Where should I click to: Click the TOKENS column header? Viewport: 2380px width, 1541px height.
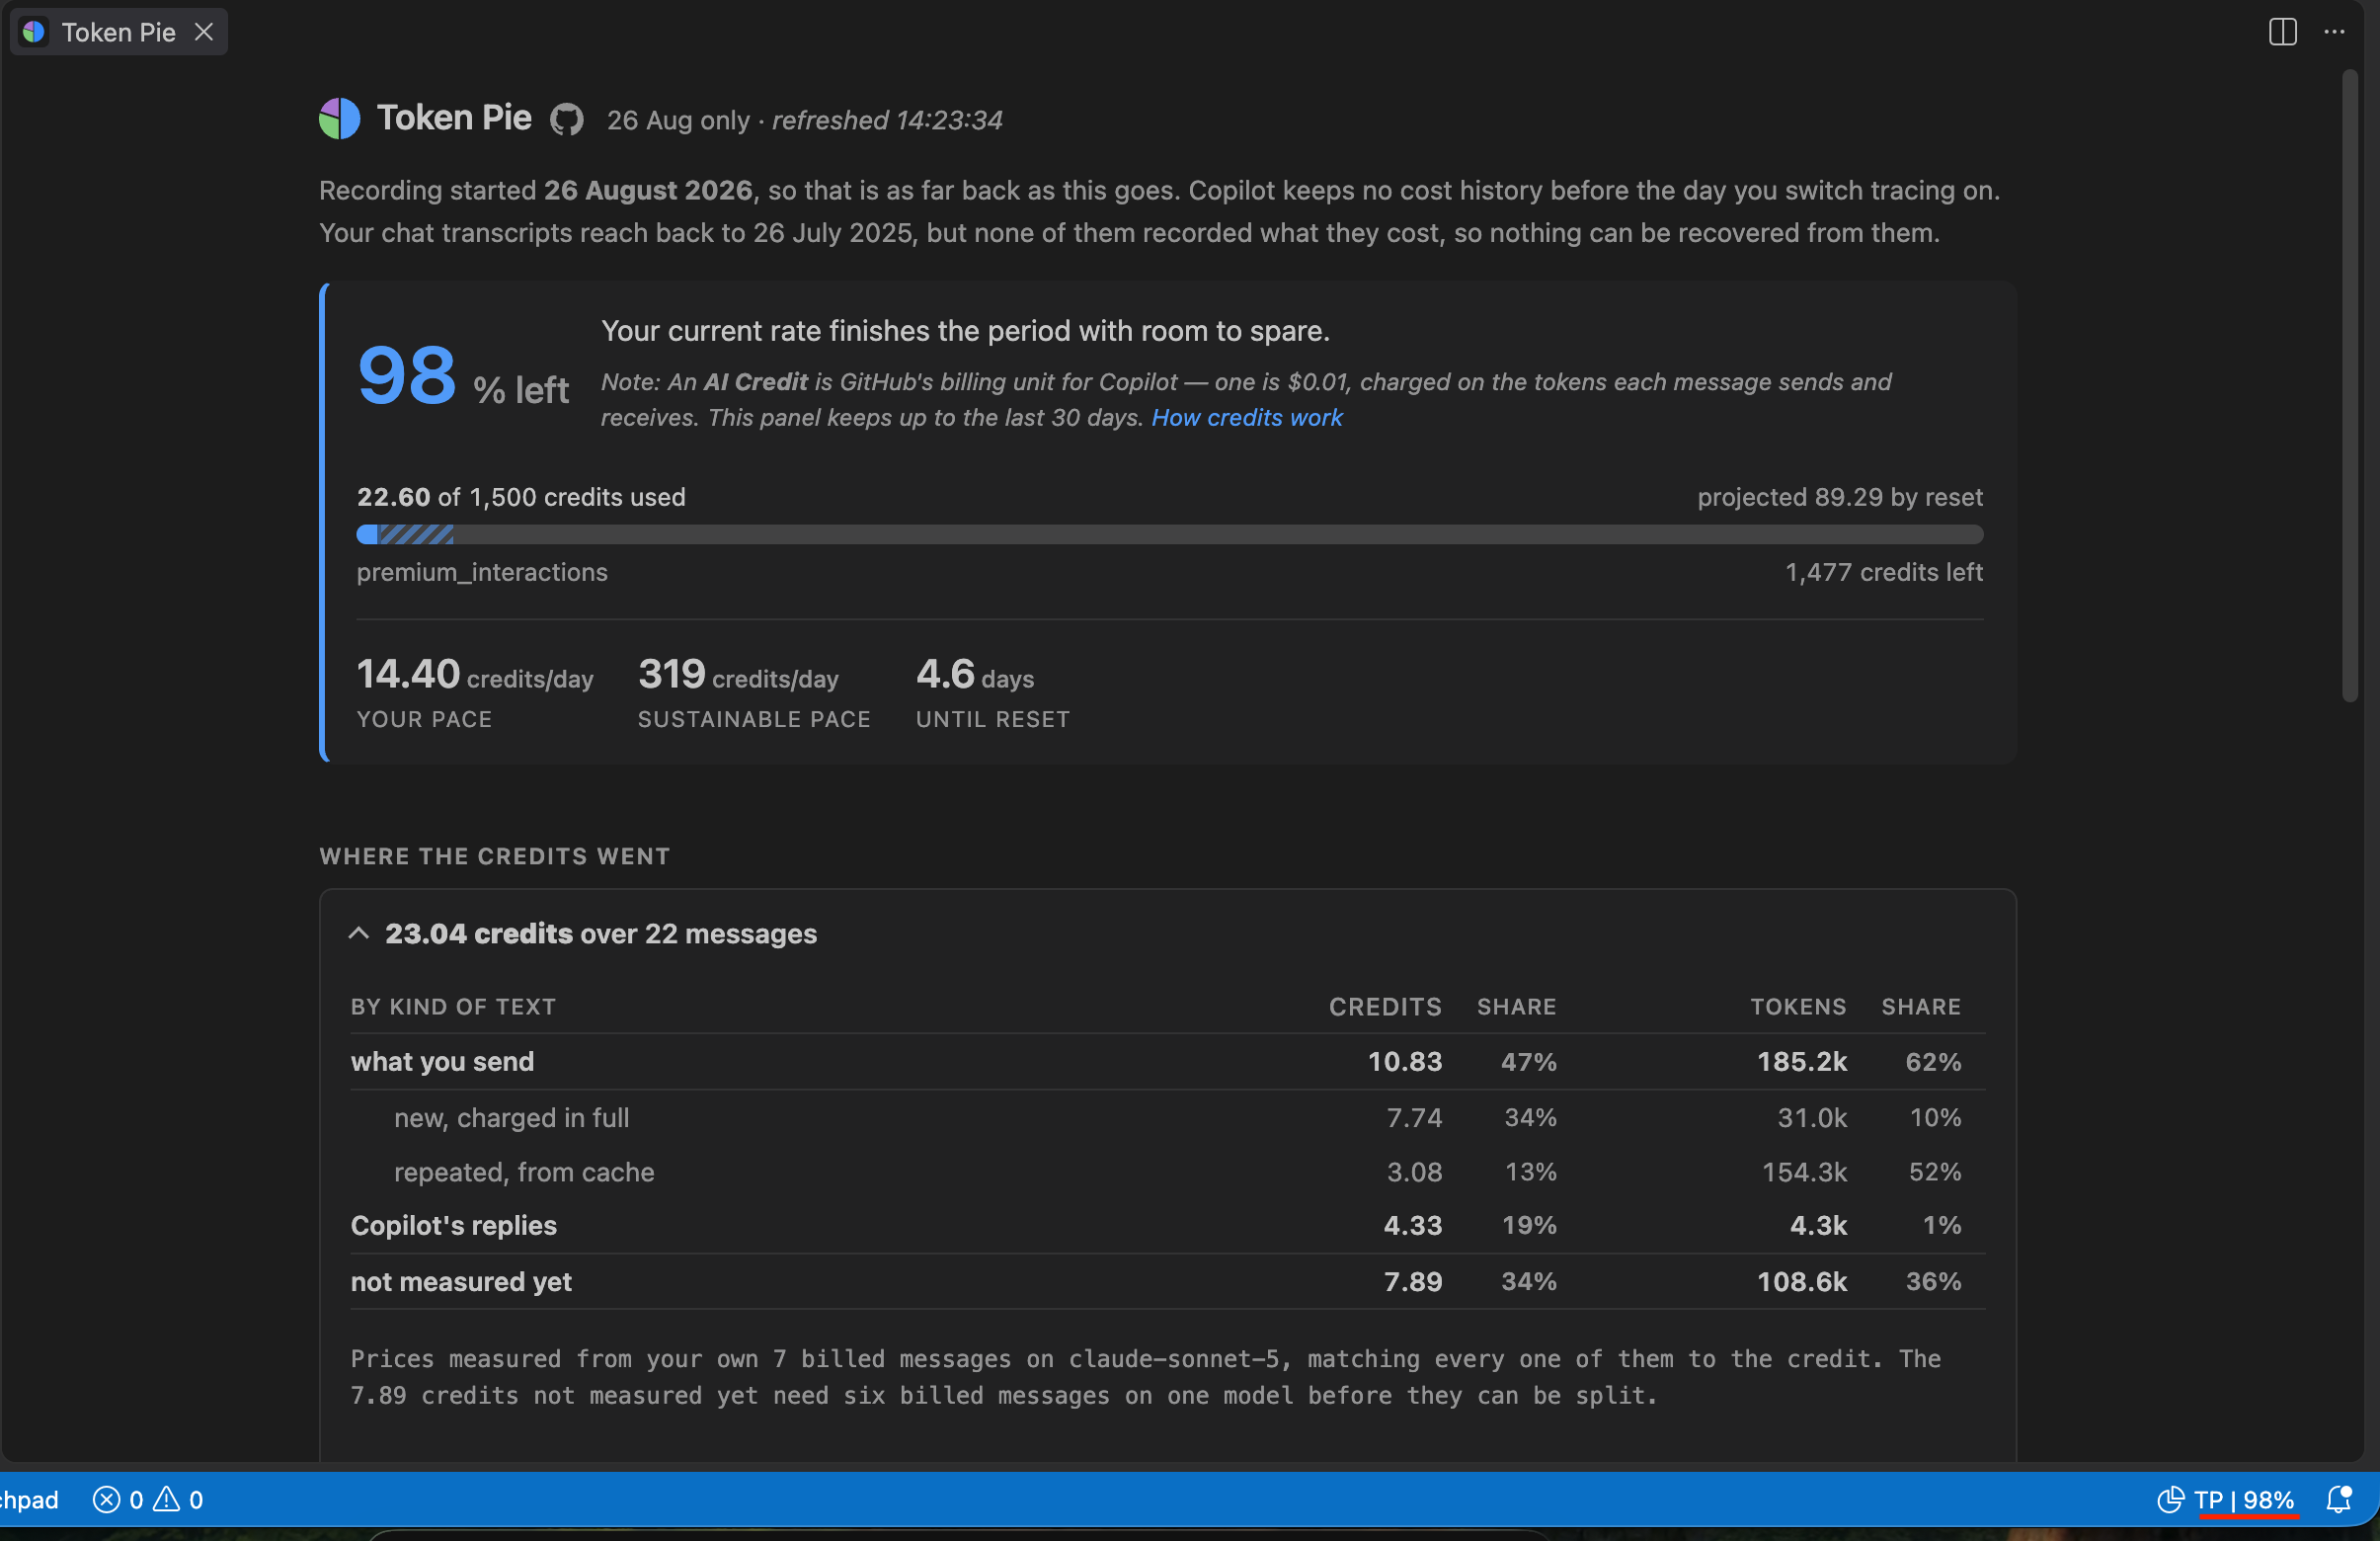1798,1007
